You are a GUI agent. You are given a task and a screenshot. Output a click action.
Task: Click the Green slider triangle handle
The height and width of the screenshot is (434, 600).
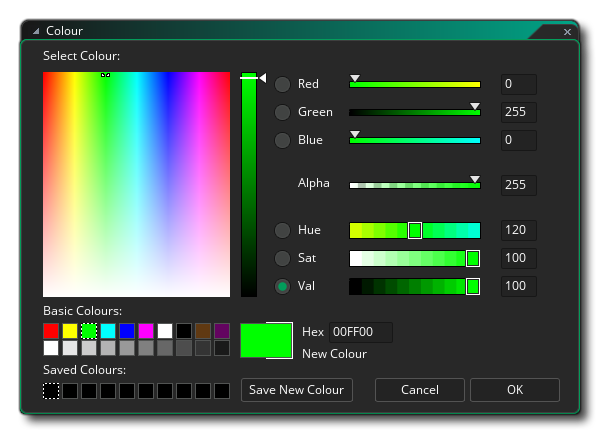(x=475, y=106)
